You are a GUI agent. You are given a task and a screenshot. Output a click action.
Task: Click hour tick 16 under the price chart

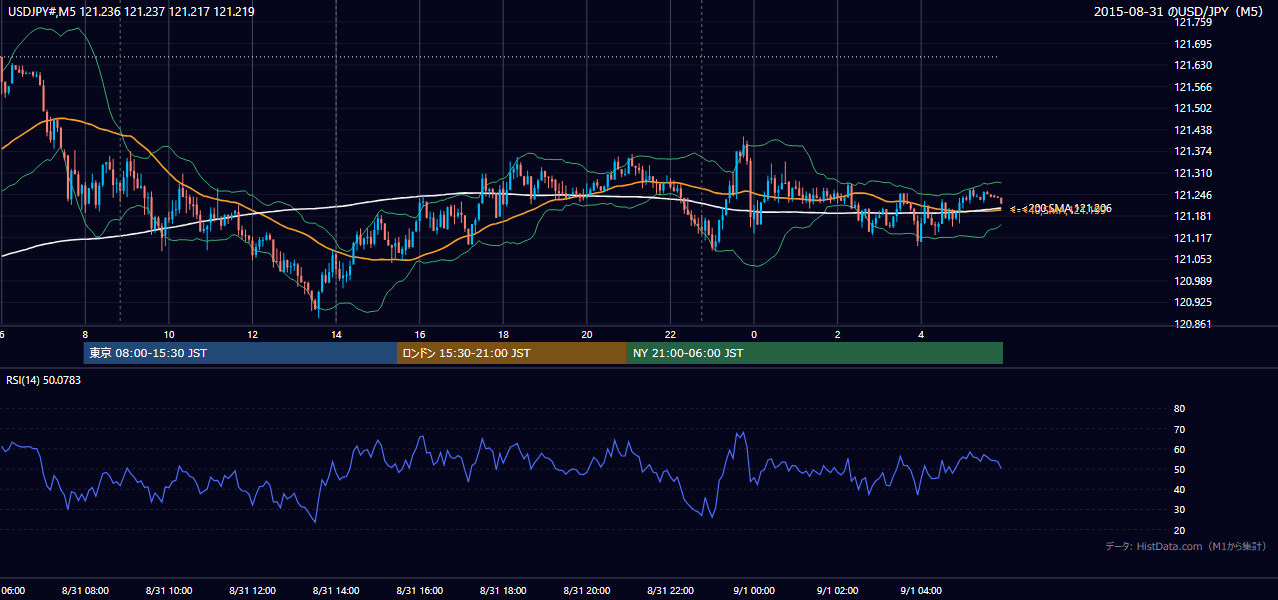coord(419,335)
